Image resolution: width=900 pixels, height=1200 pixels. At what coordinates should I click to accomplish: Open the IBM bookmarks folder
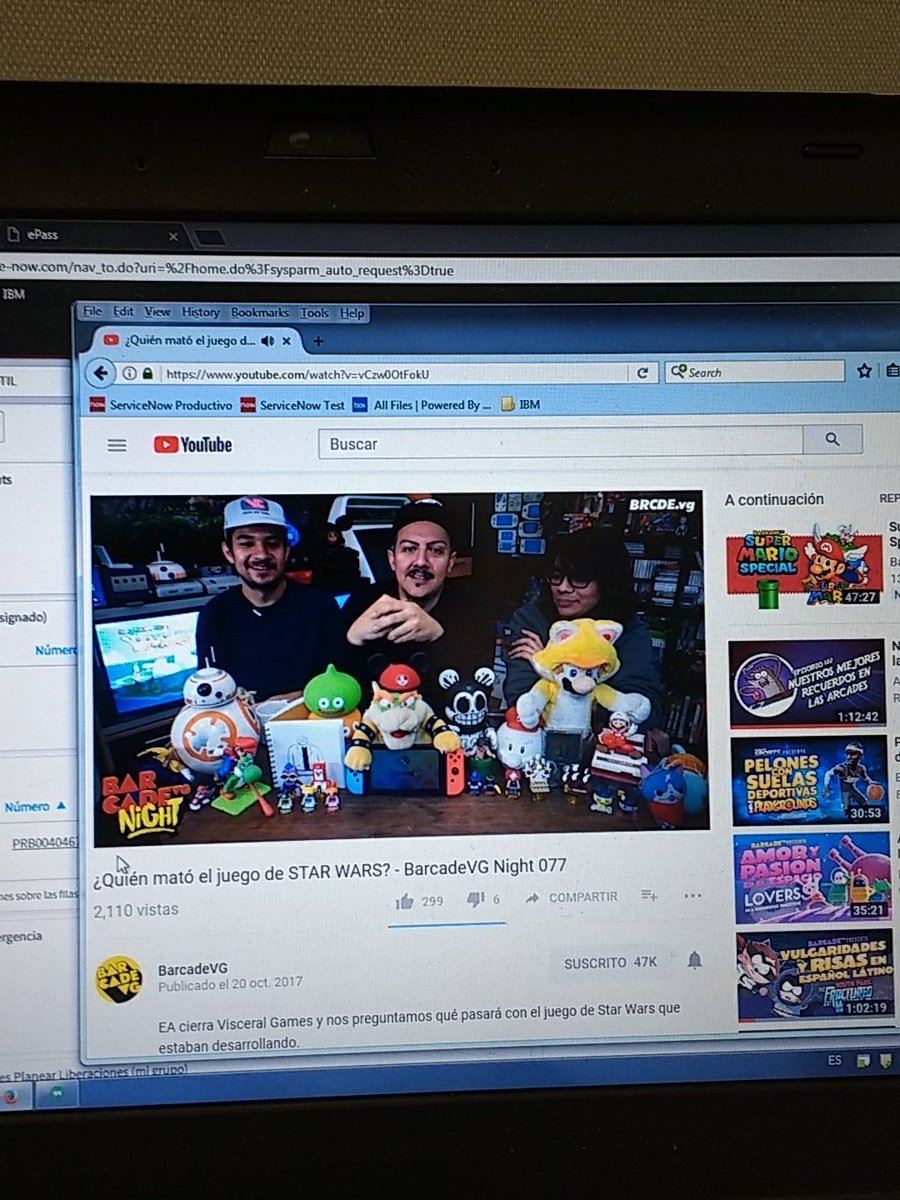pos(520,405)
